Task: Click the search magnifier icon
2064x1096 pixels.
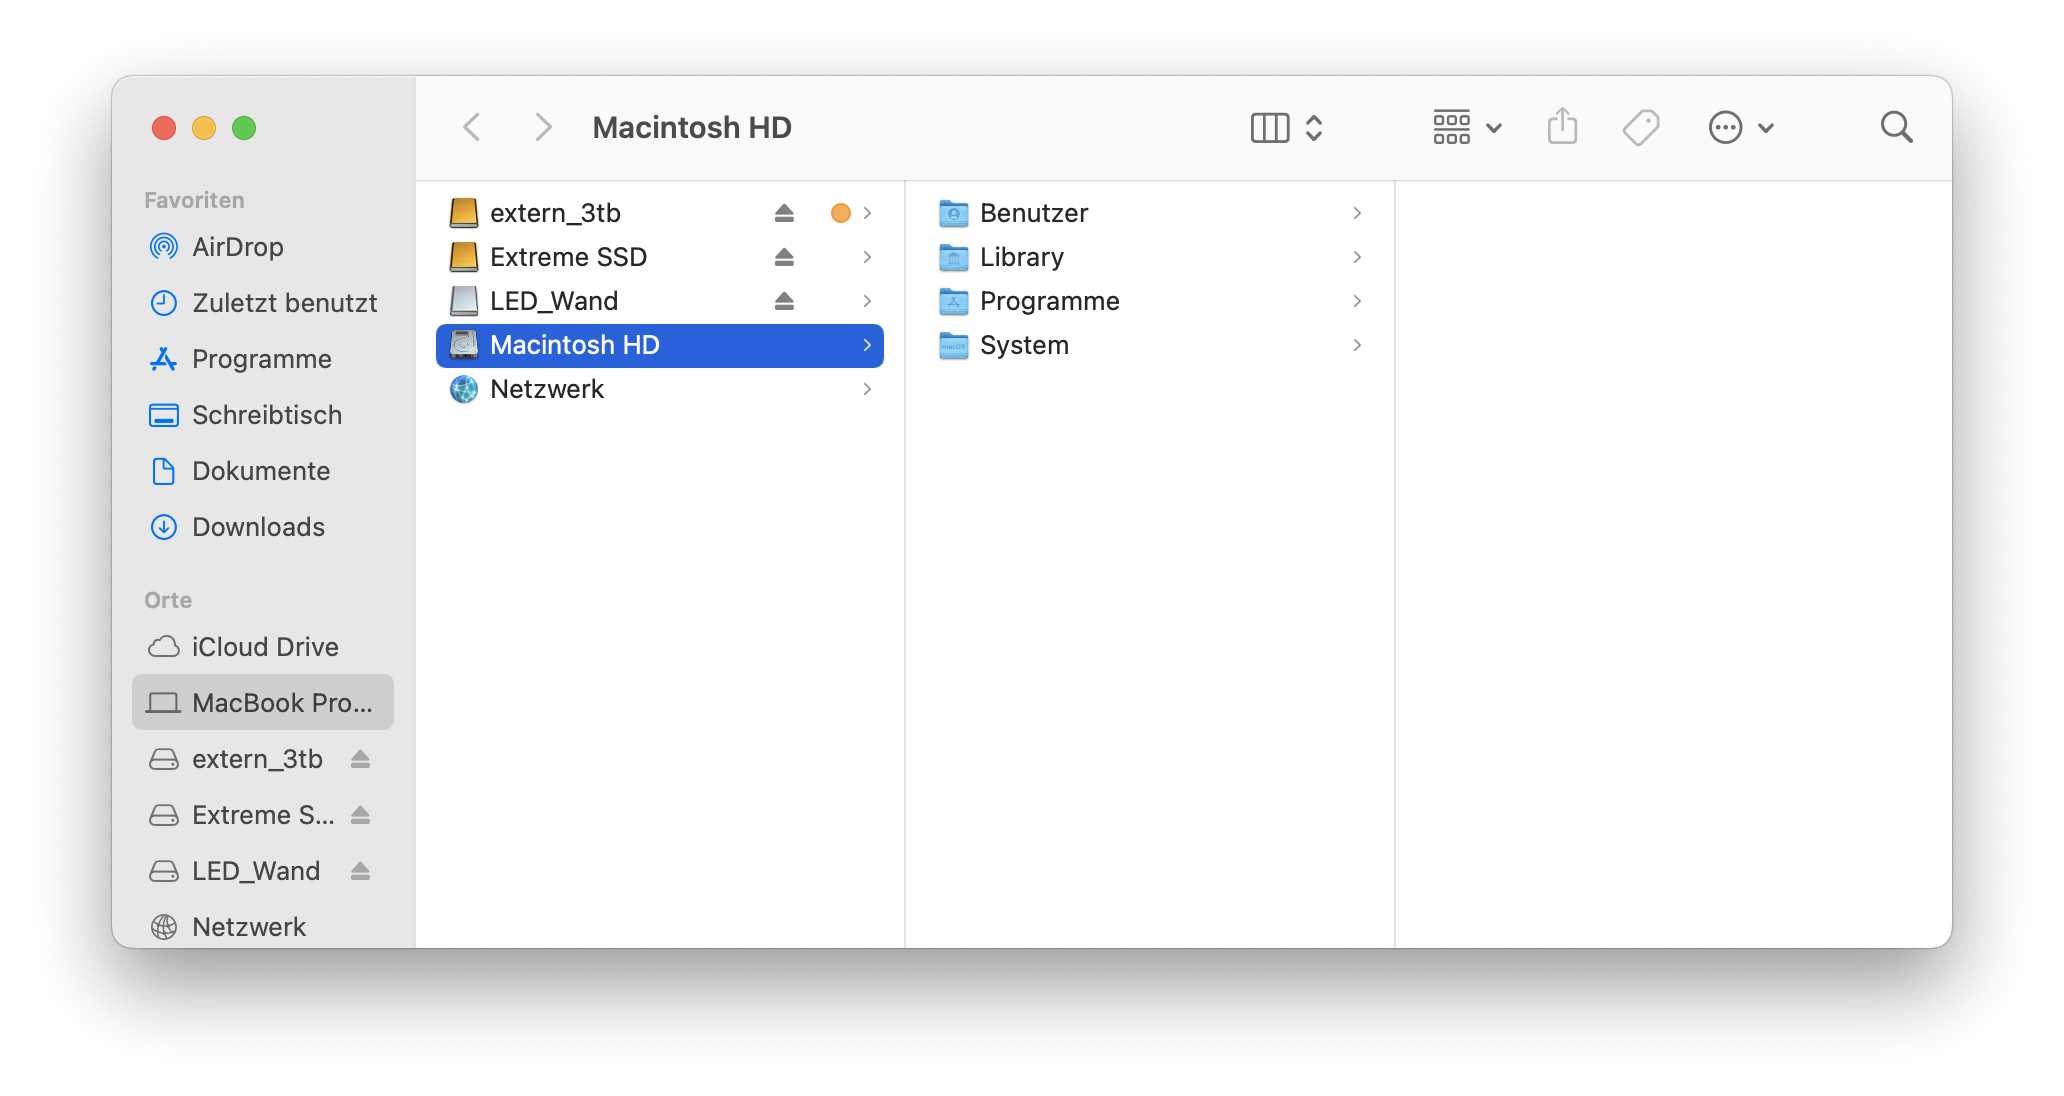Action: [x=1896, y=128]
